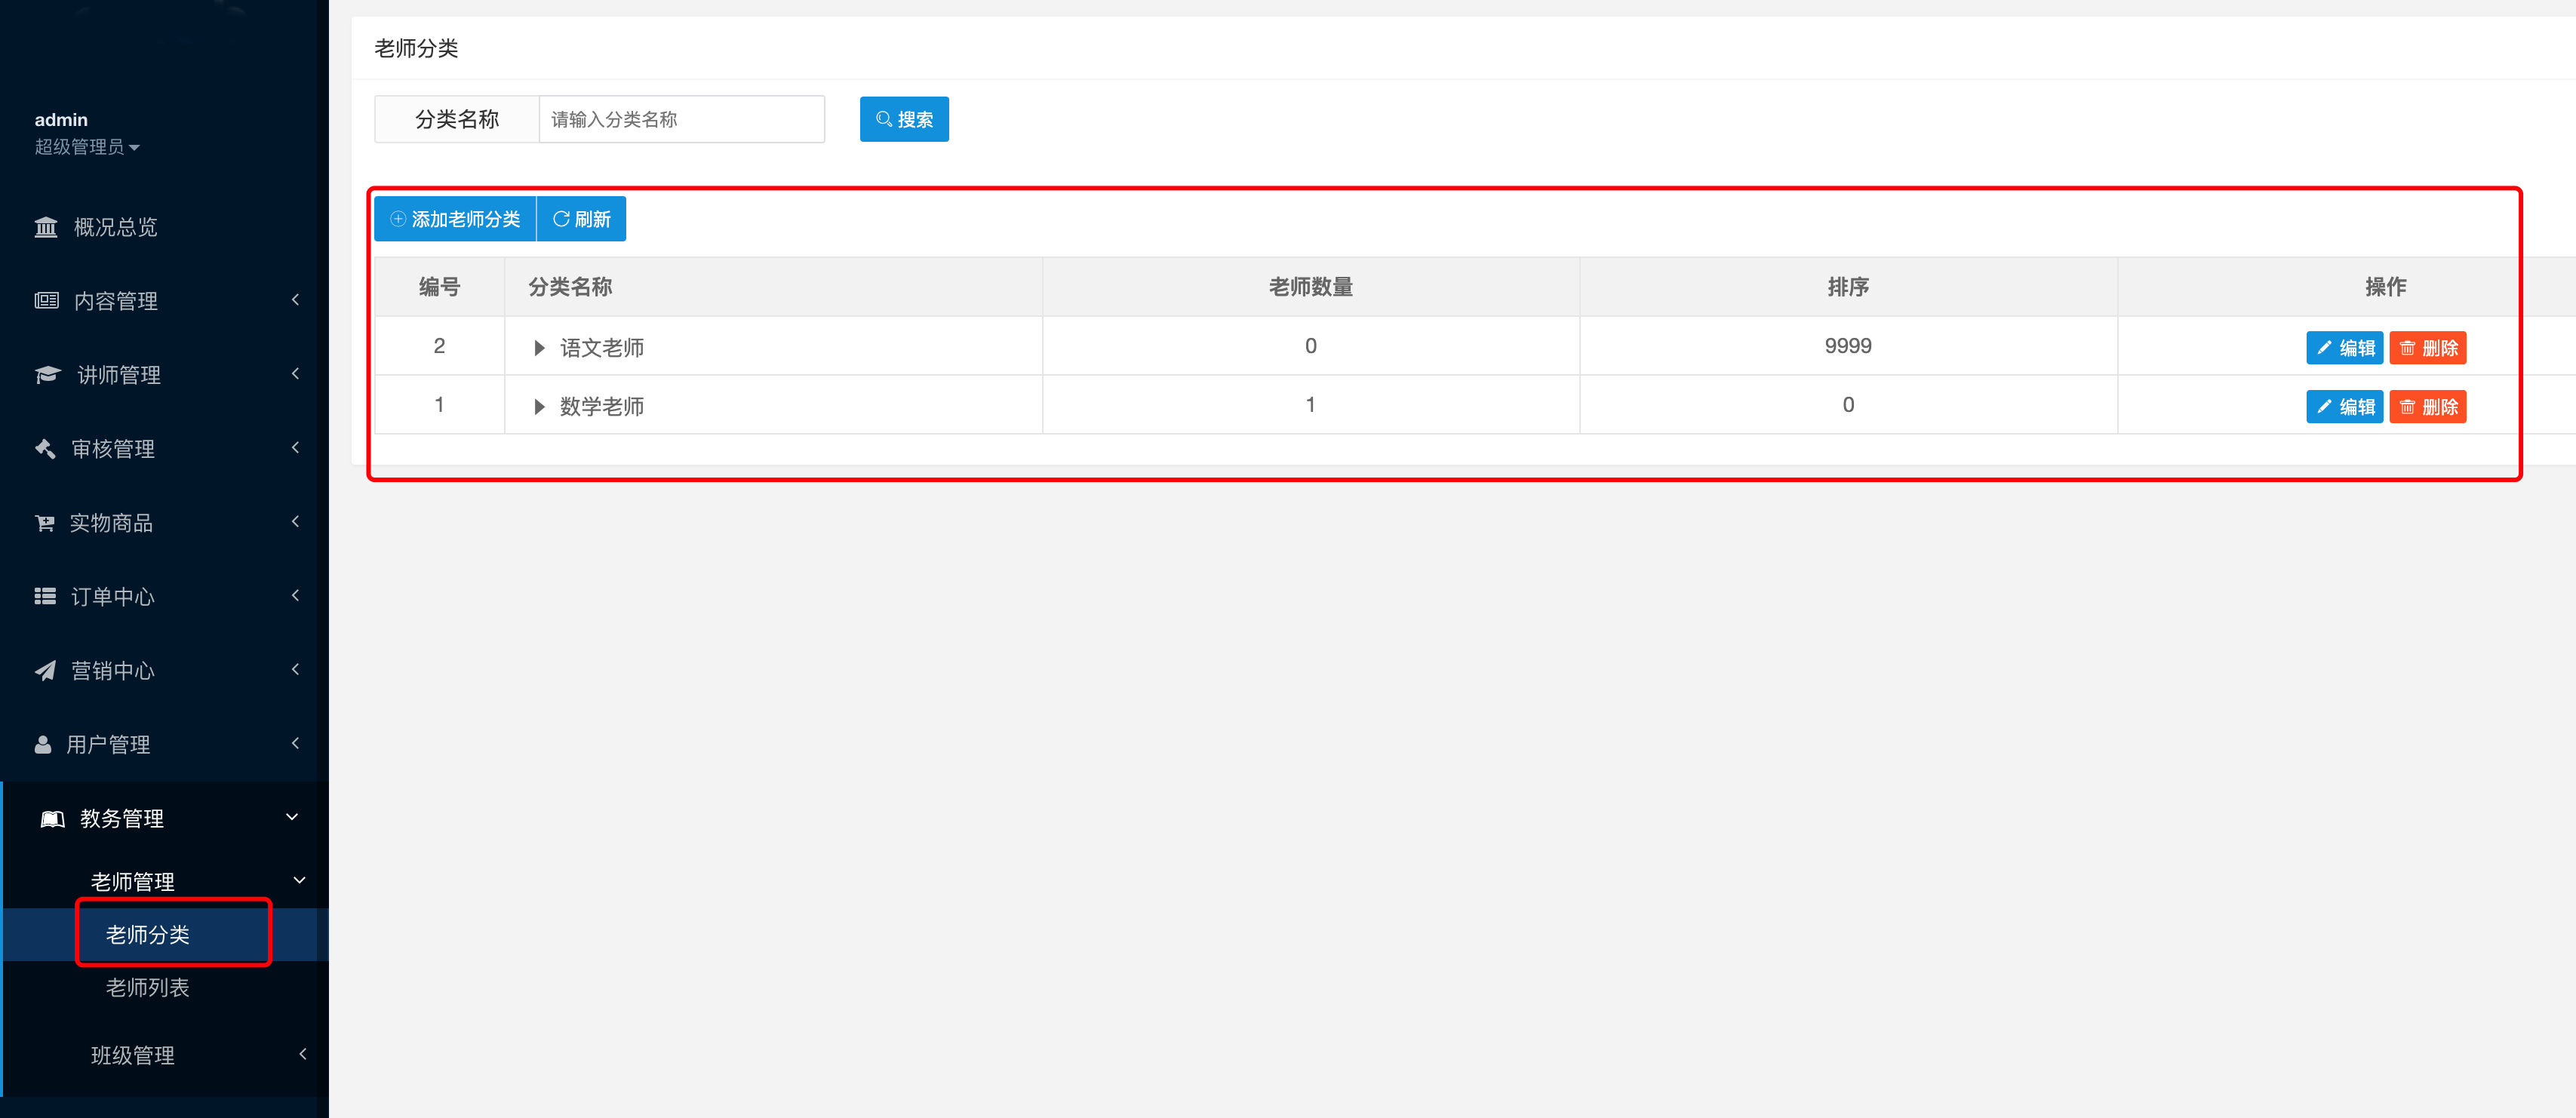Click the 订单中心 list icon
This screenshot has width=2576, height=1118.
click(x=45, y=596)
